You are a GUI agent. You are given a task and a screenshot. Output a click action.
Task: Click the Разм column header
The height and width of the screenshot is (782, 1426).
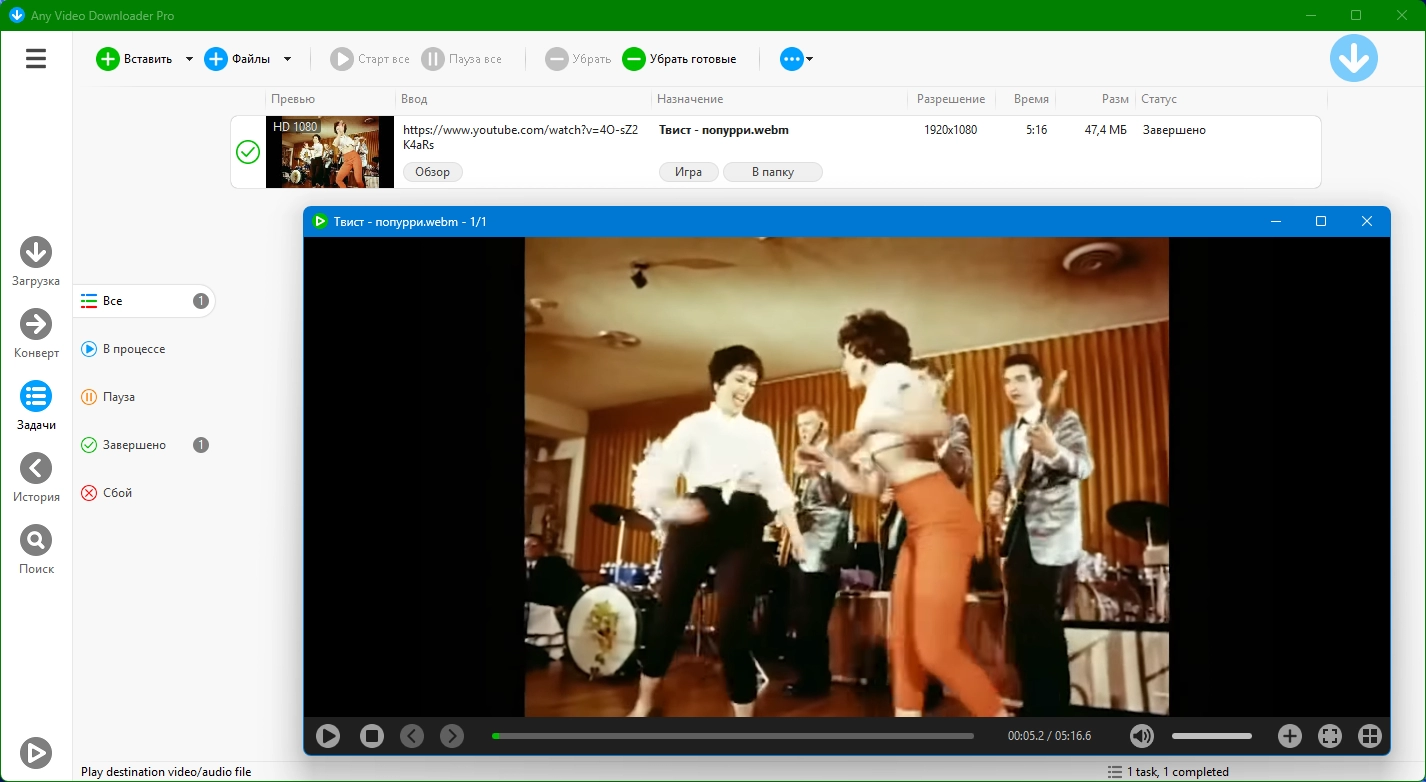coord(1116,99)
